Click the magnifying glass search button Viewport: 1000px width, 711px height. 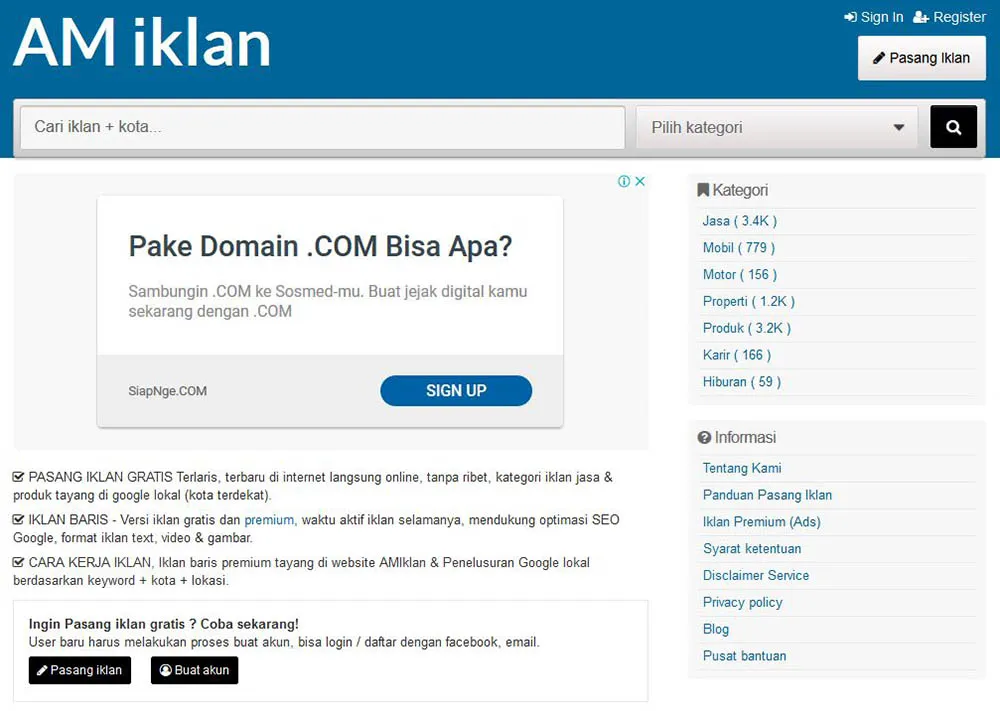[x=953, y=127]
